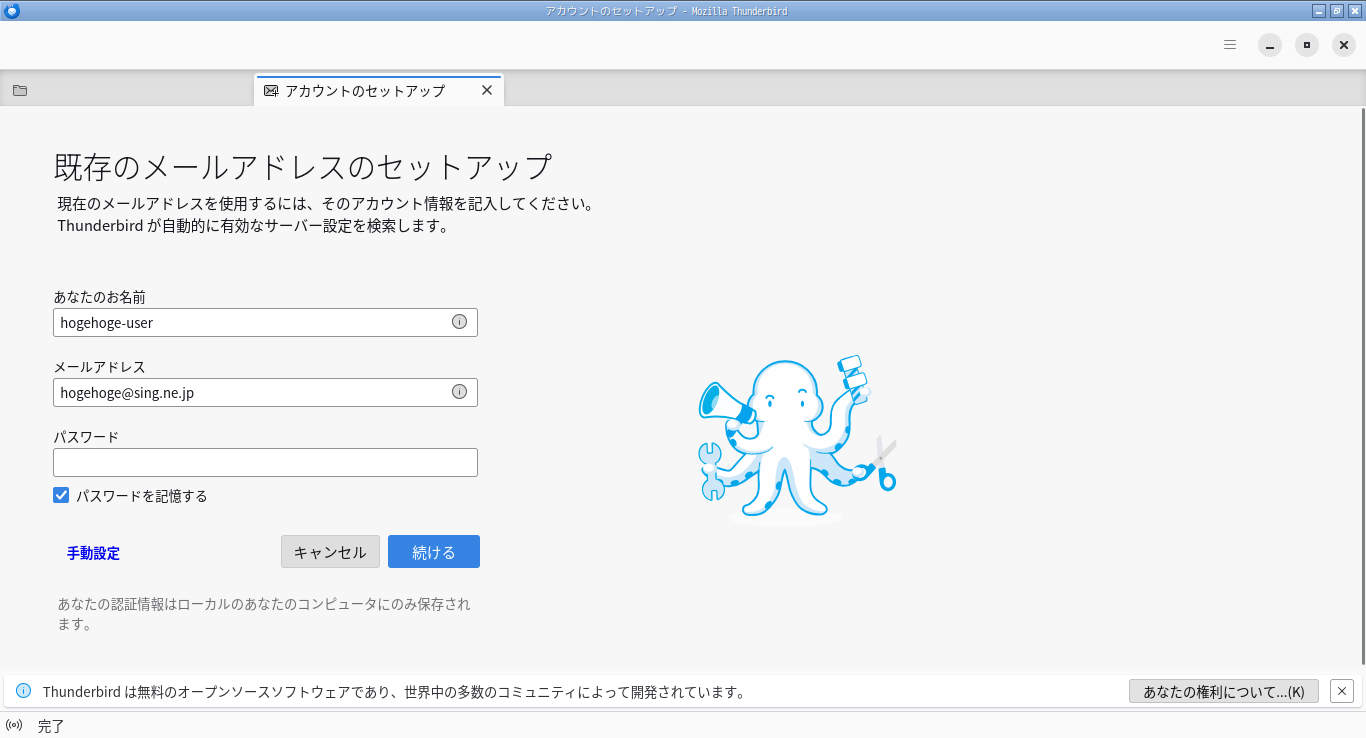Click the 完了 status bar text
The height and width of the screenshot is (738, 1366).
(51, 726)
